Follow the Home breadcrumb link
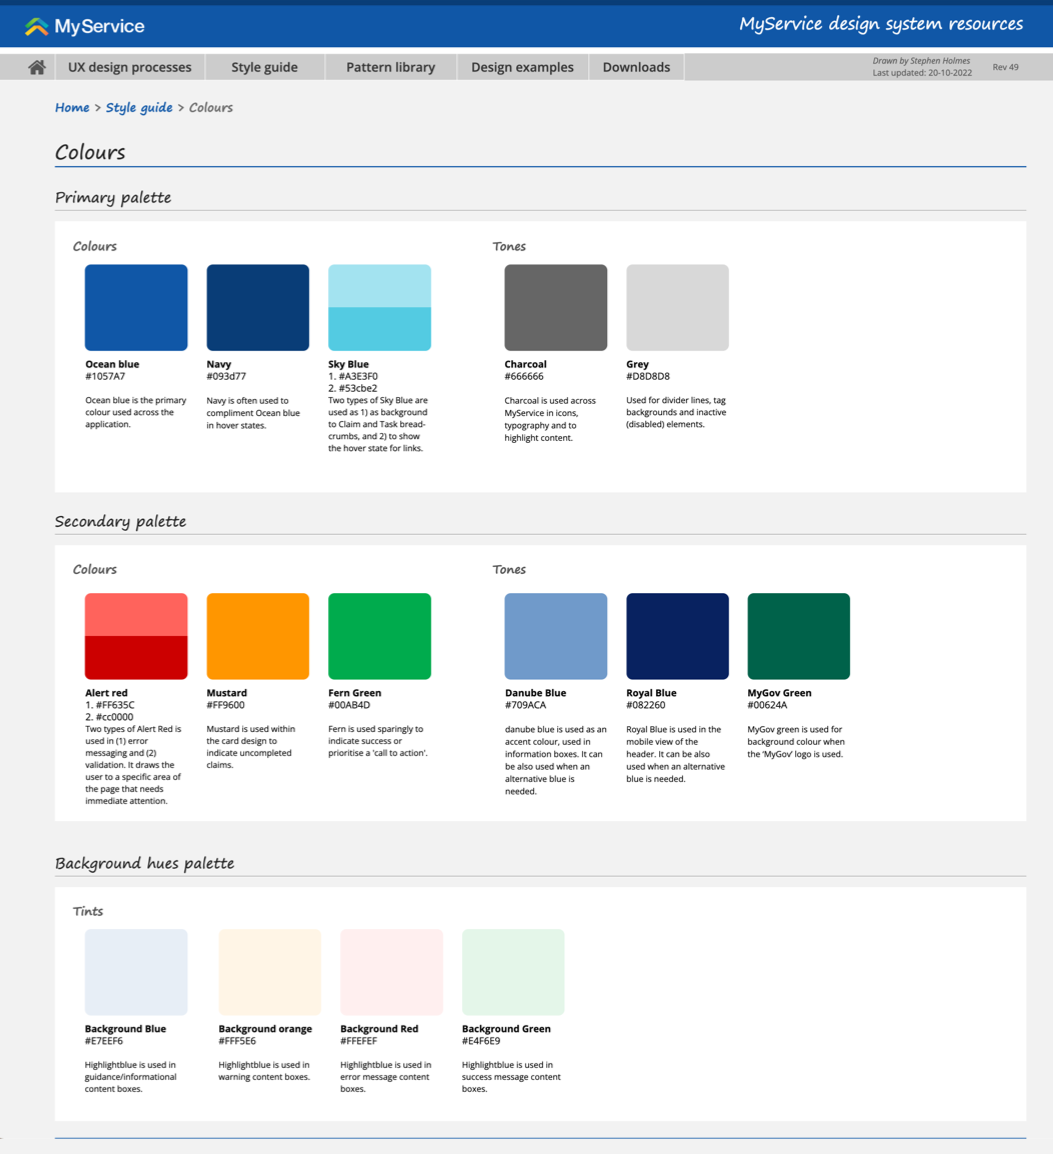 tap(72, 107)
